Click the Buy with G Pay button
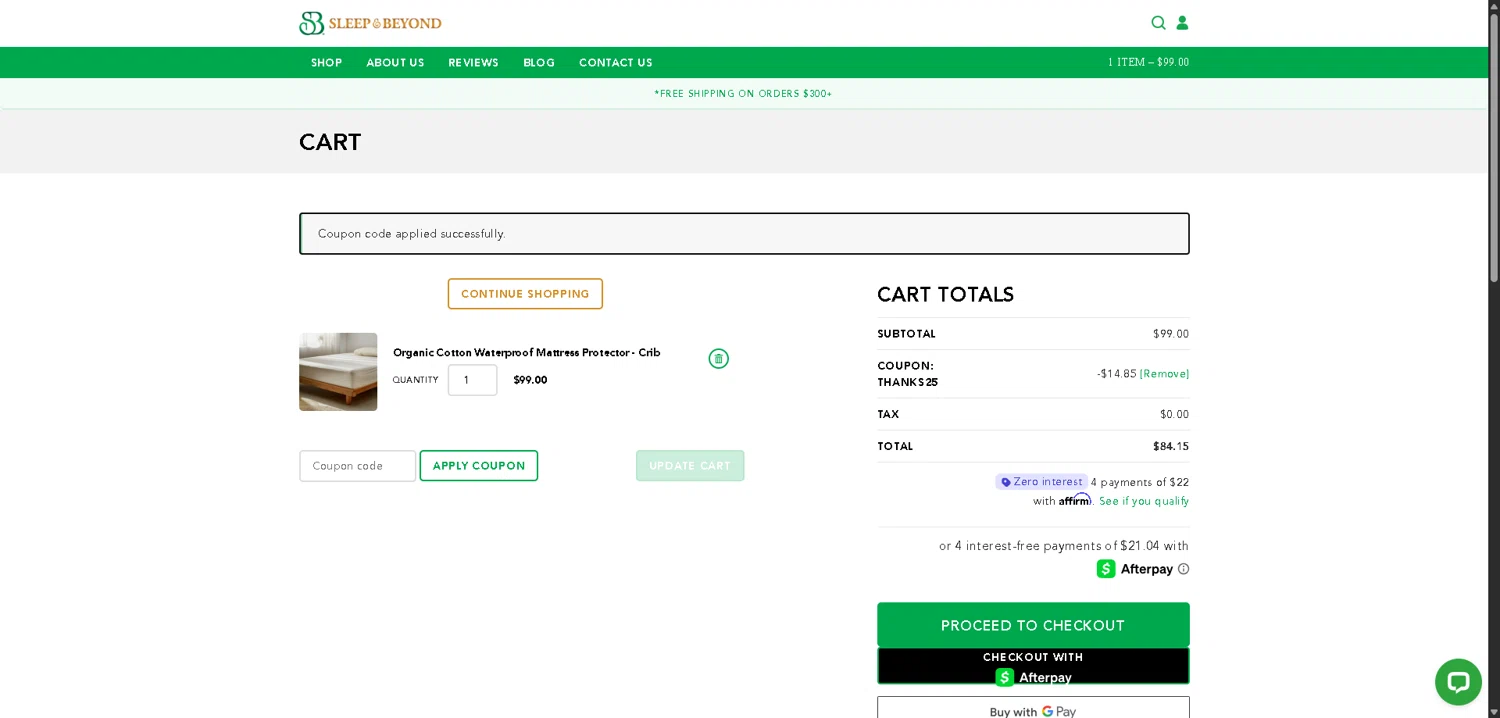Screen dimensions: 1500x718 pos(1033,708)
